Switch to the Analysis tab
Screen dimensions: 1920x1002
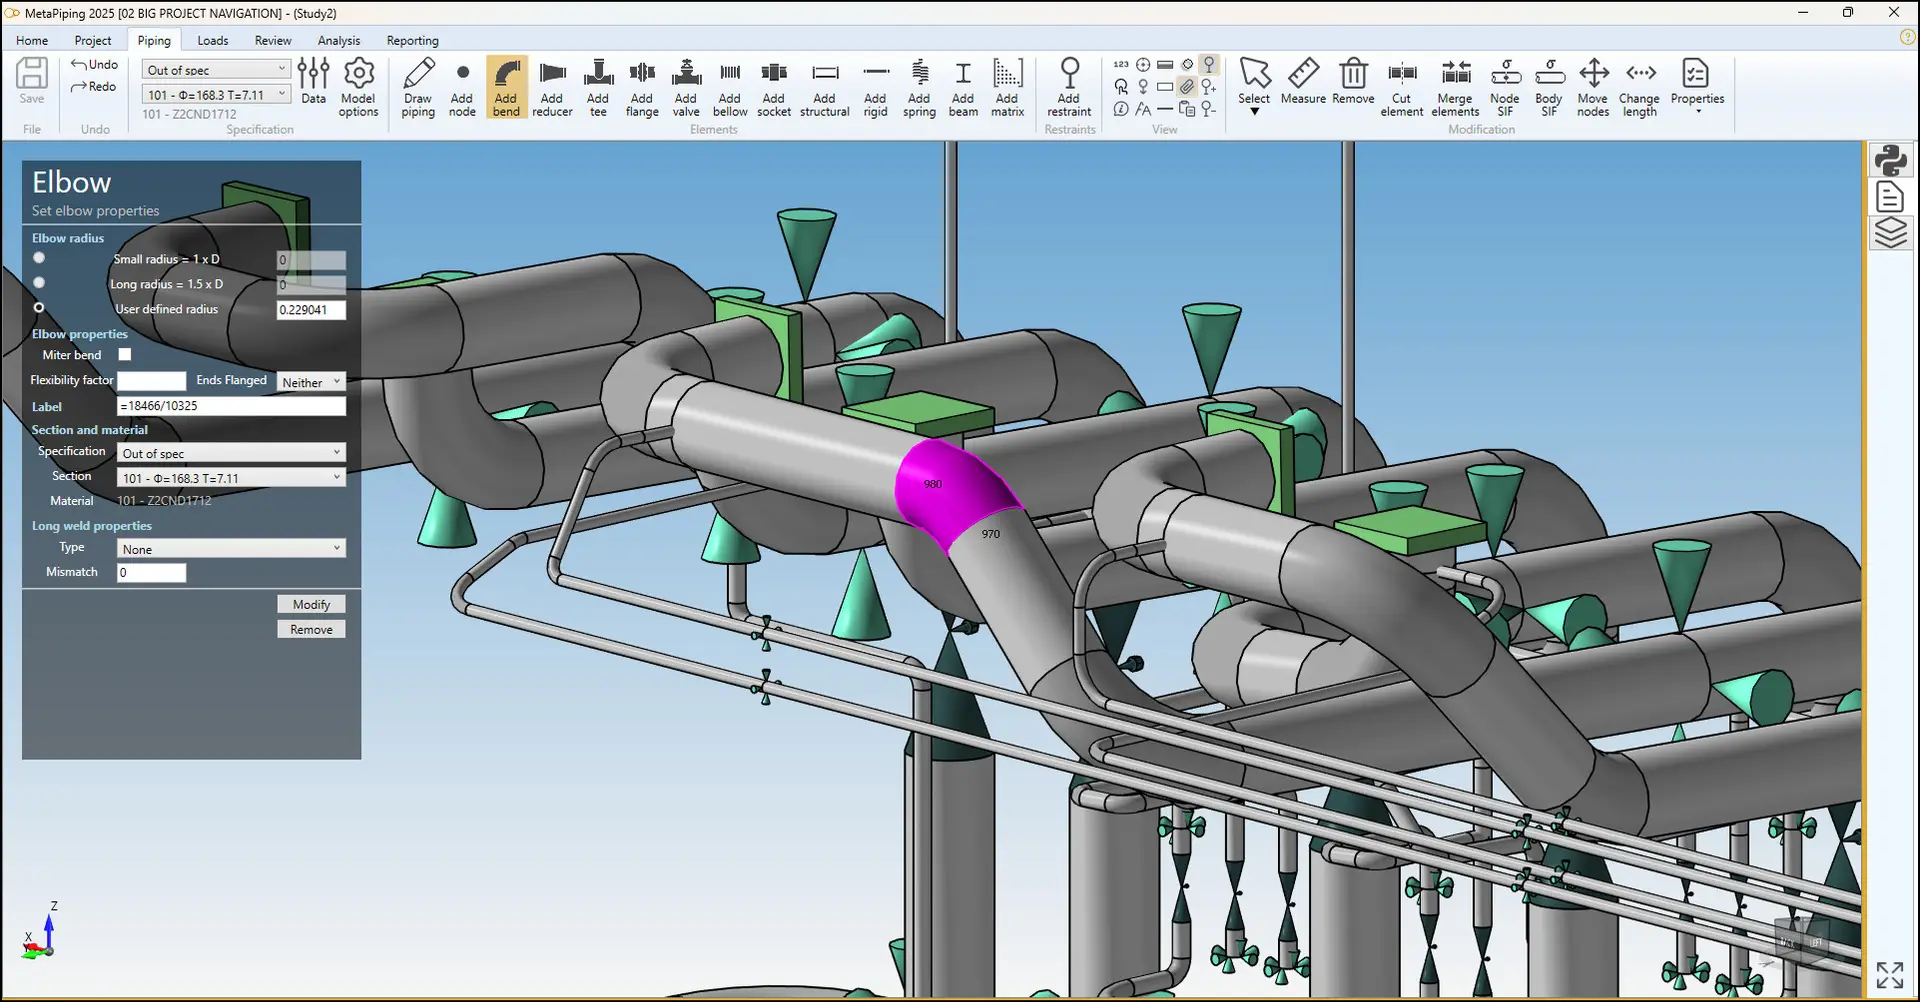pos(338,40)
